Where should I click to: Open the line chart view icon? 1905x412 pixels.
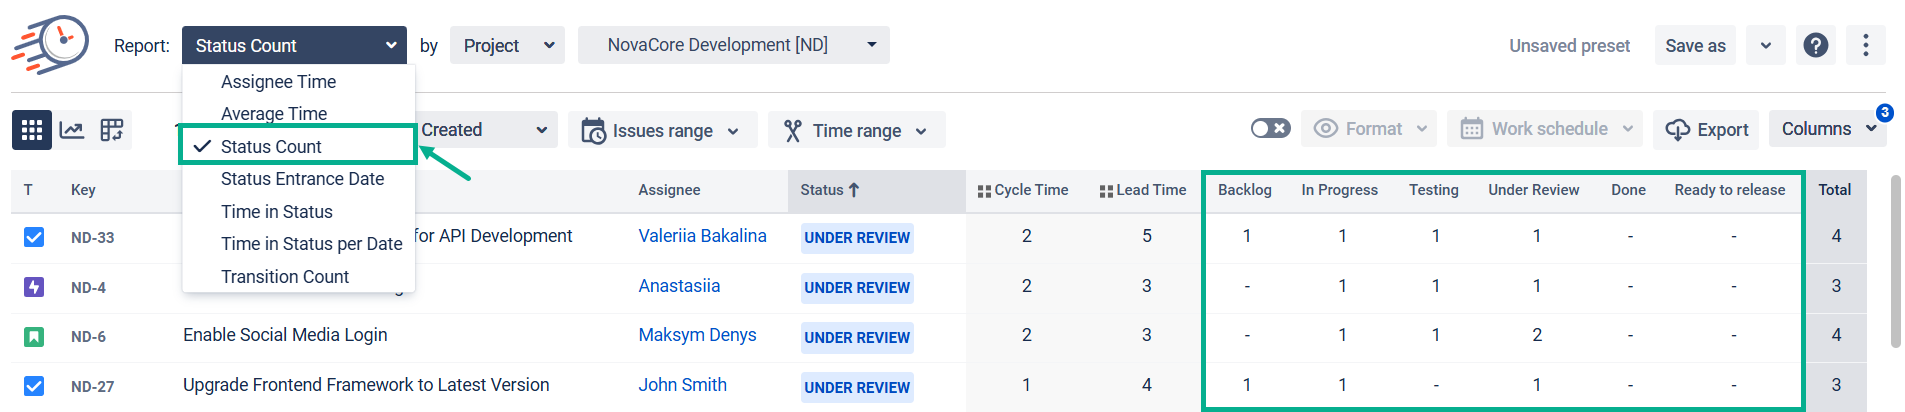coord(72,130)
